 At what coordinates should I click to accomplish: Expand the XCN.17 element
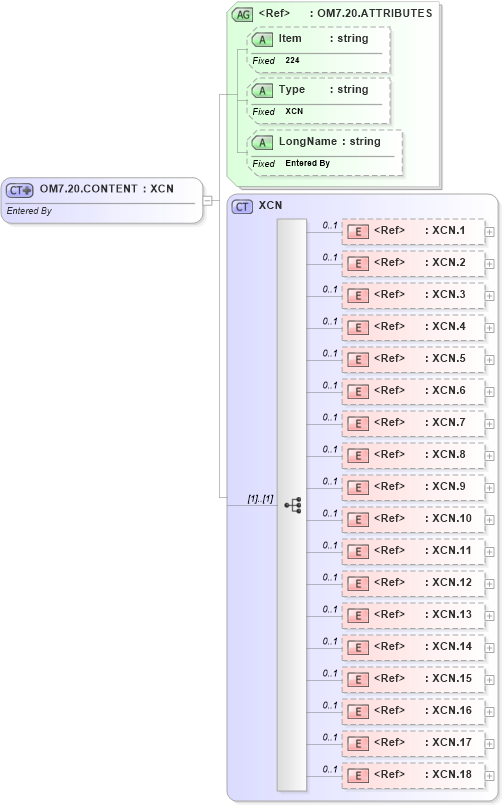pyautogui.click(x=489, y=744)
